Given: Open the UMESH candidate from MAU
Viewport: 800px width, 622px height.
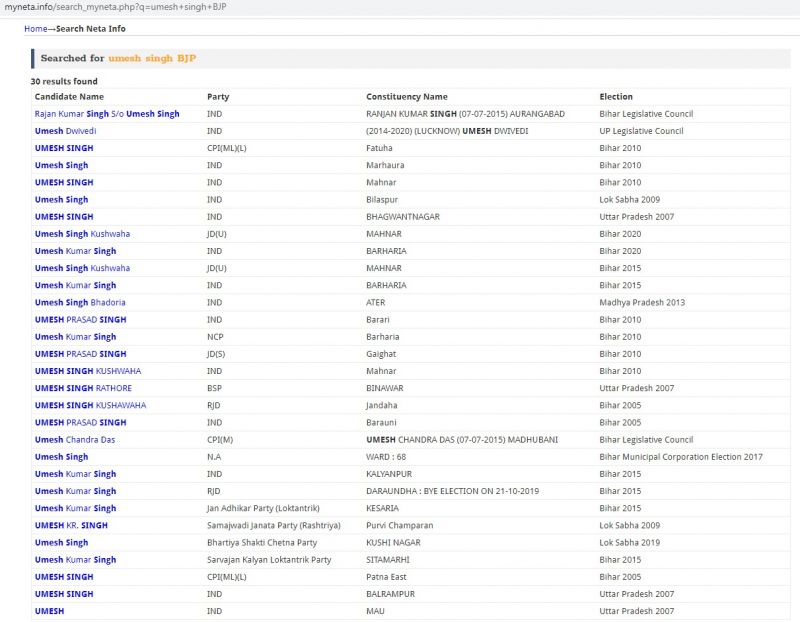Looking at the screenshot, I should (x=49, y=611).
